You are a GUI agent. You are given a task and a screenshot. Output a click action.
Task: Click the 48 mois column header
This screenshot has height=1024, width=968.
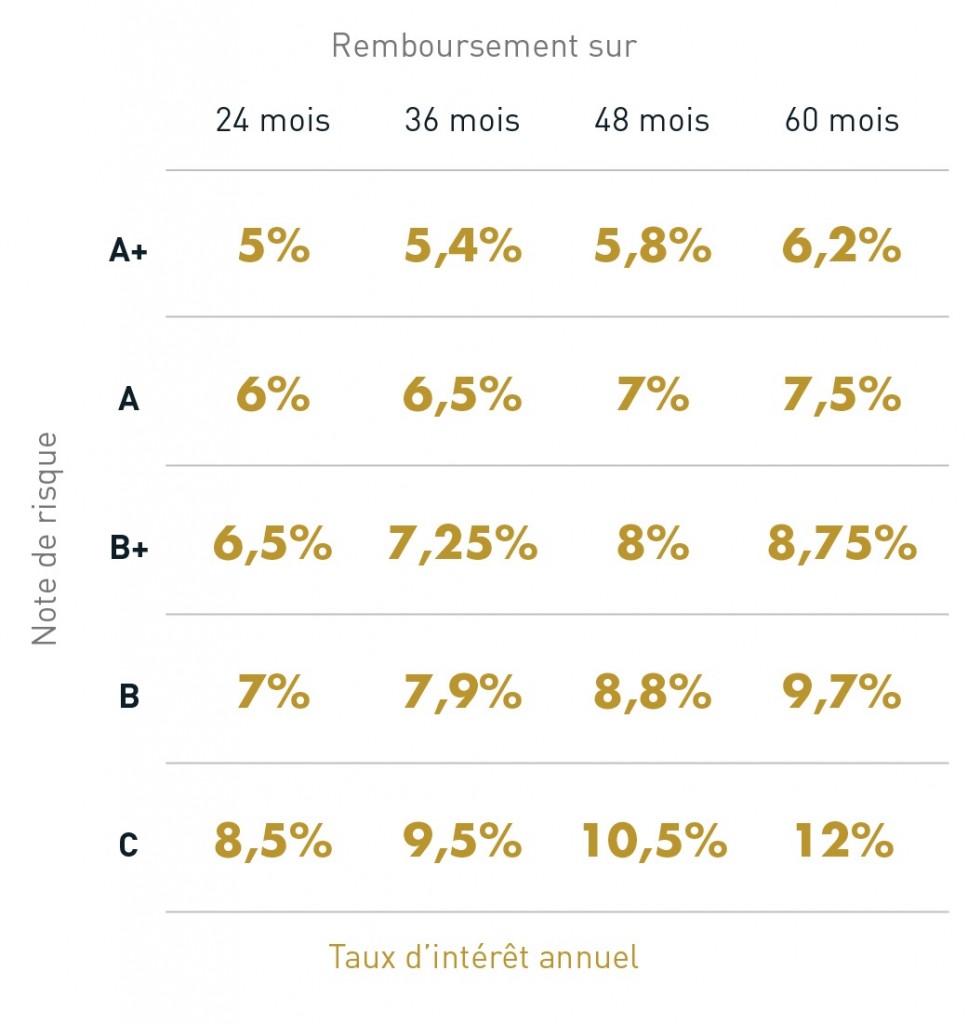point(652,121)
